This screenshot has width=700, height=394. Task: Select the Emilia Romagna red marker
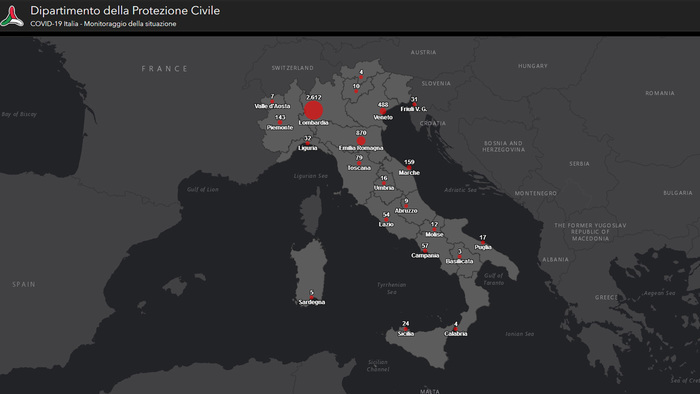361,141
